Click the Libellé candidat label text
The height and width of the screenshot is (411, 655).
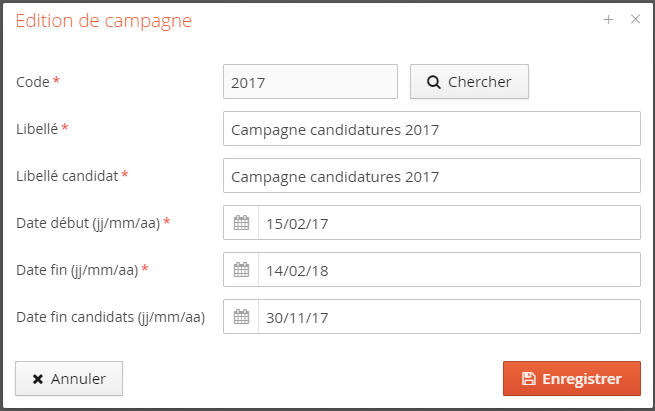coord(67,175)
